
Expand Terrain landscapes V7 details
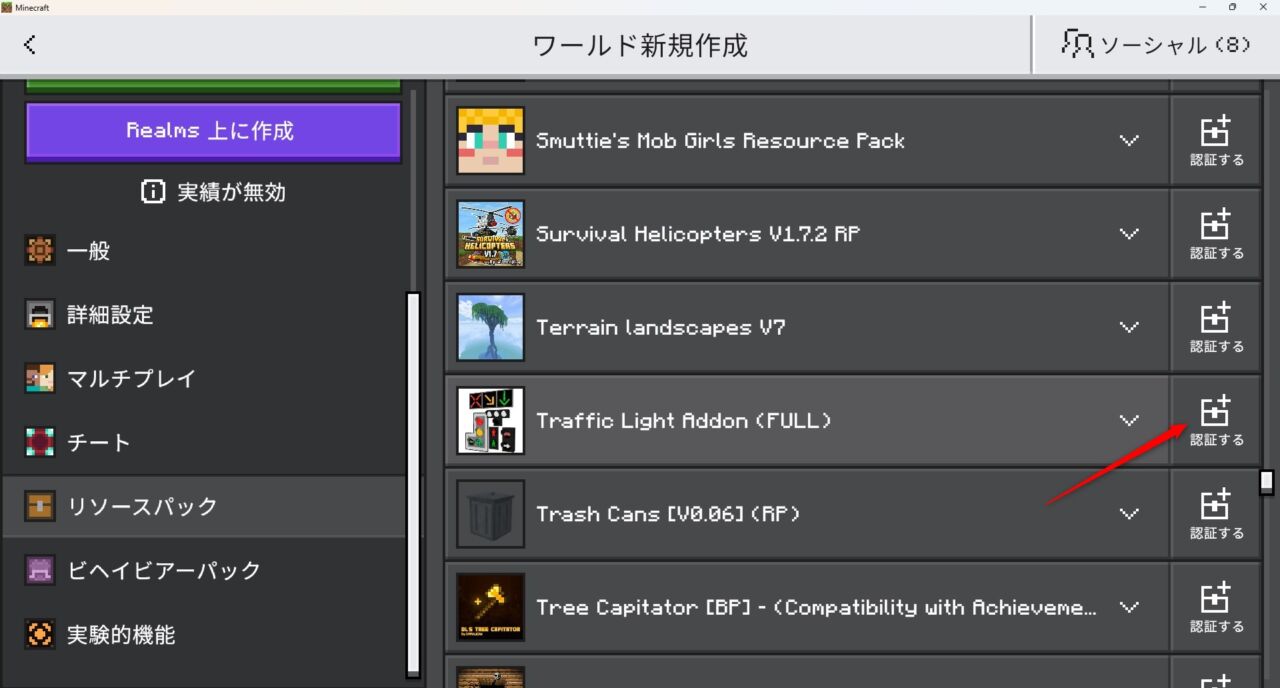pos(1129,327)
